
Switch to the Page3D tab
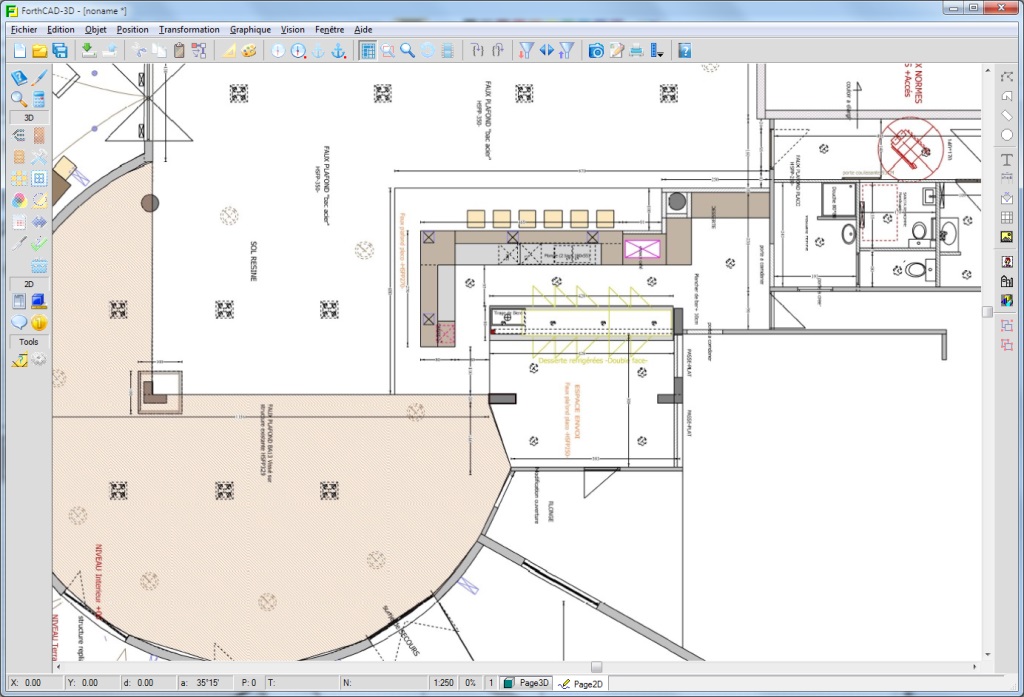pyautogui.click(x=526, y=683)
